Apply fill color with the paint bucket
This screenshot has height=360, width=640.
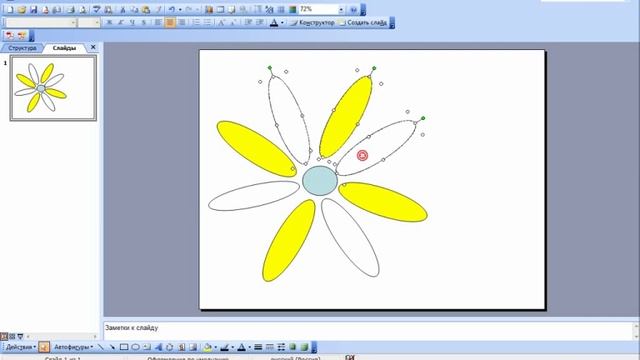click(207, 347)
